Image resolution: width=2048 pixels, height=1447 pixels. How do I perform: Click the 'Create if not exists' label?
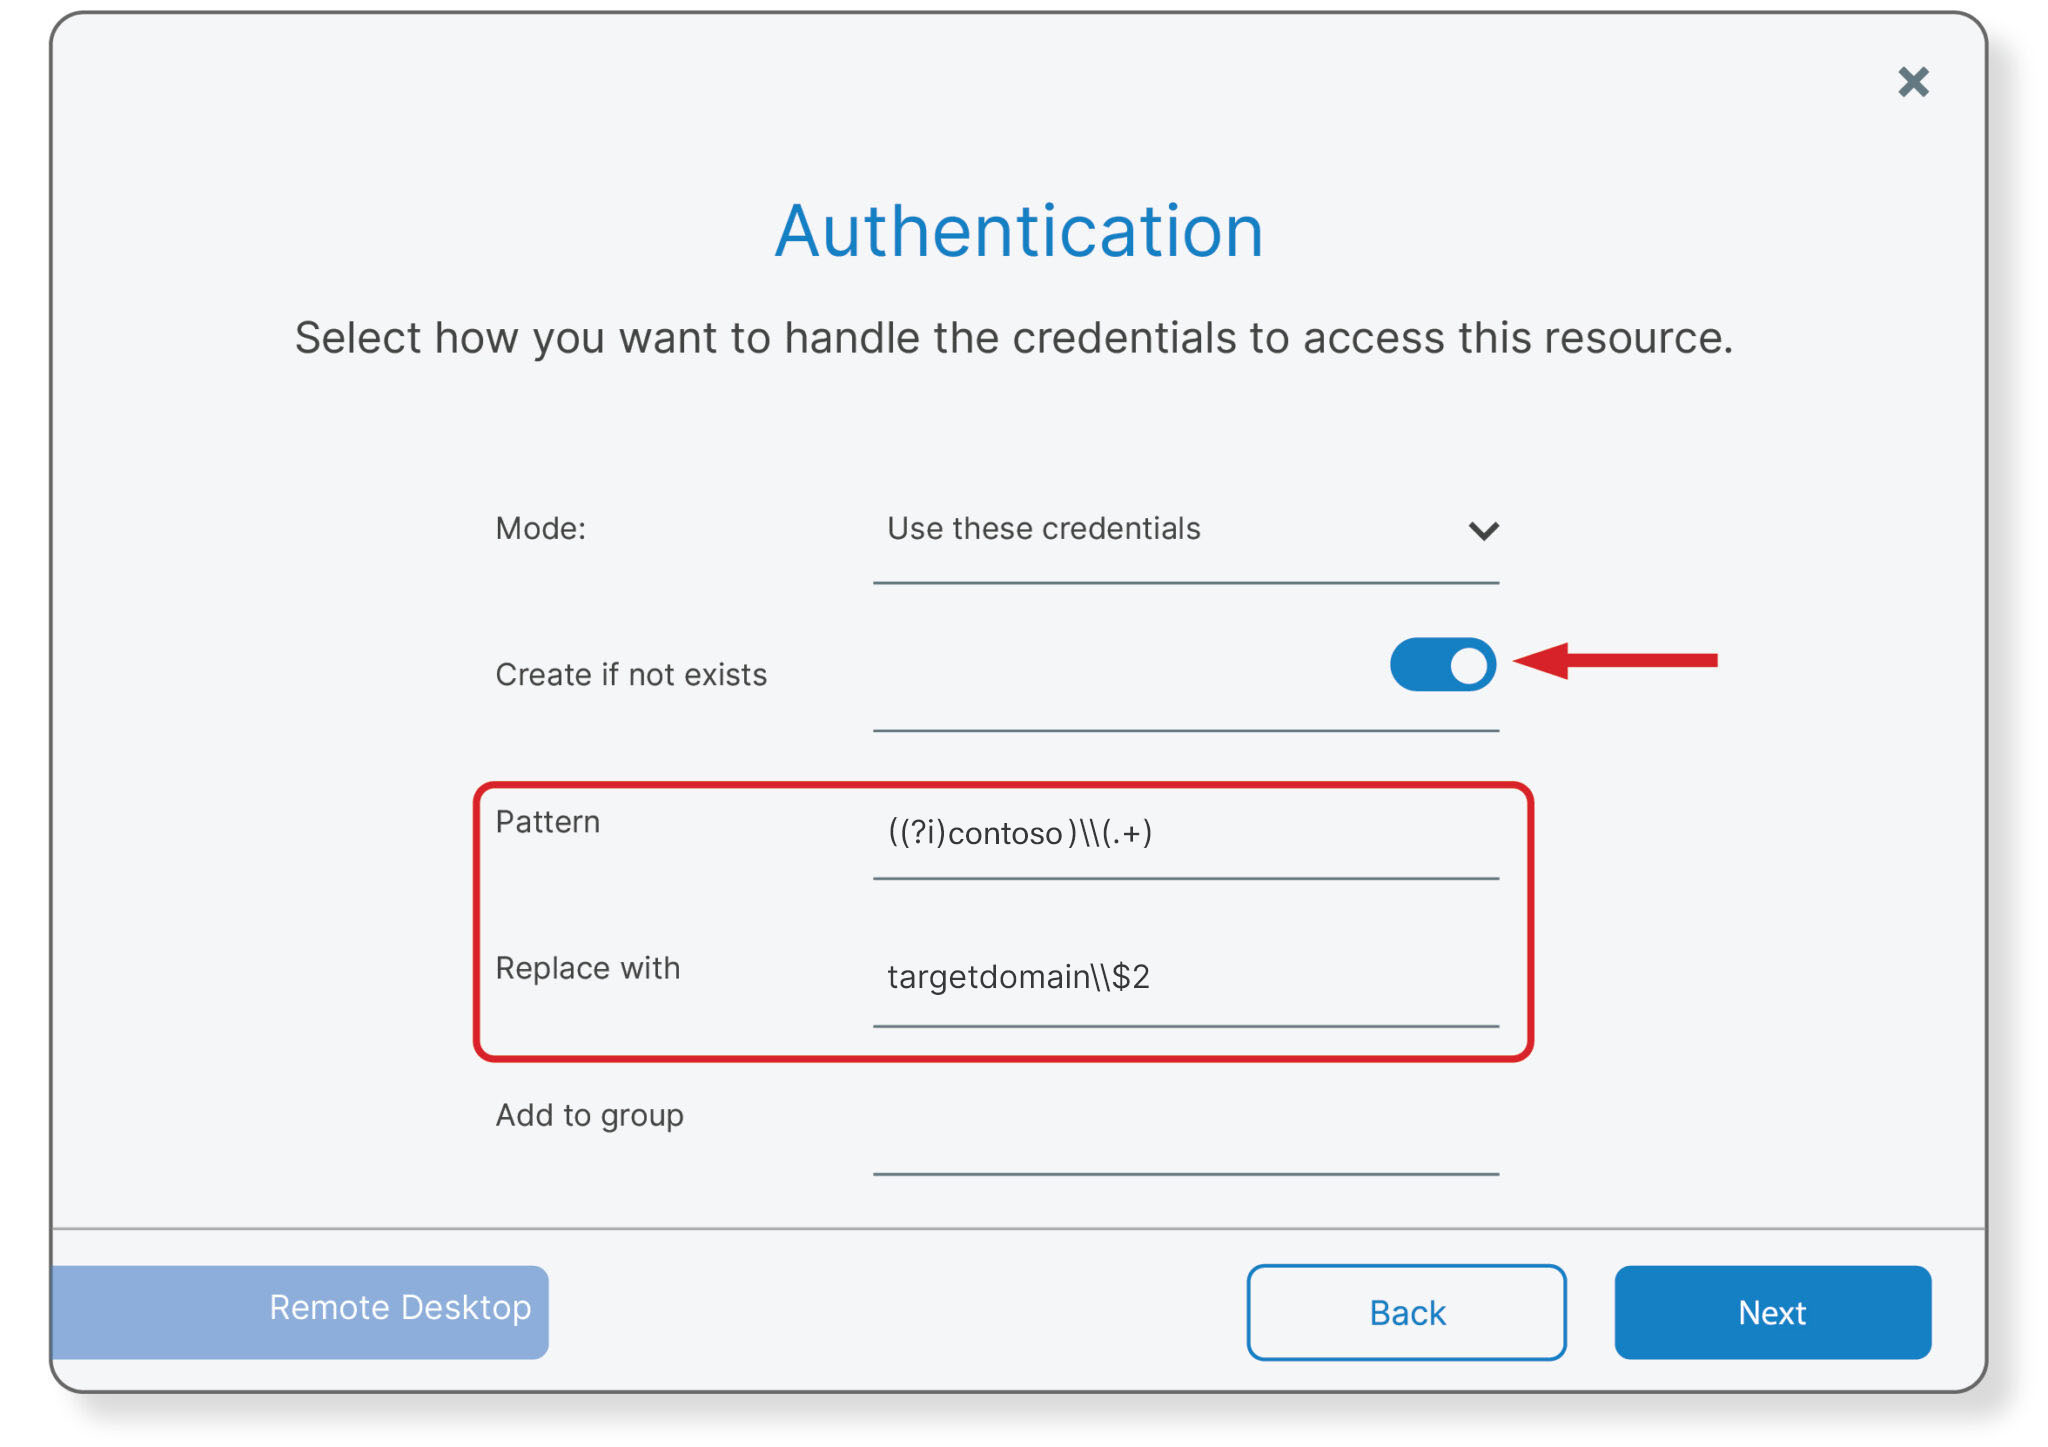[631, 675]
